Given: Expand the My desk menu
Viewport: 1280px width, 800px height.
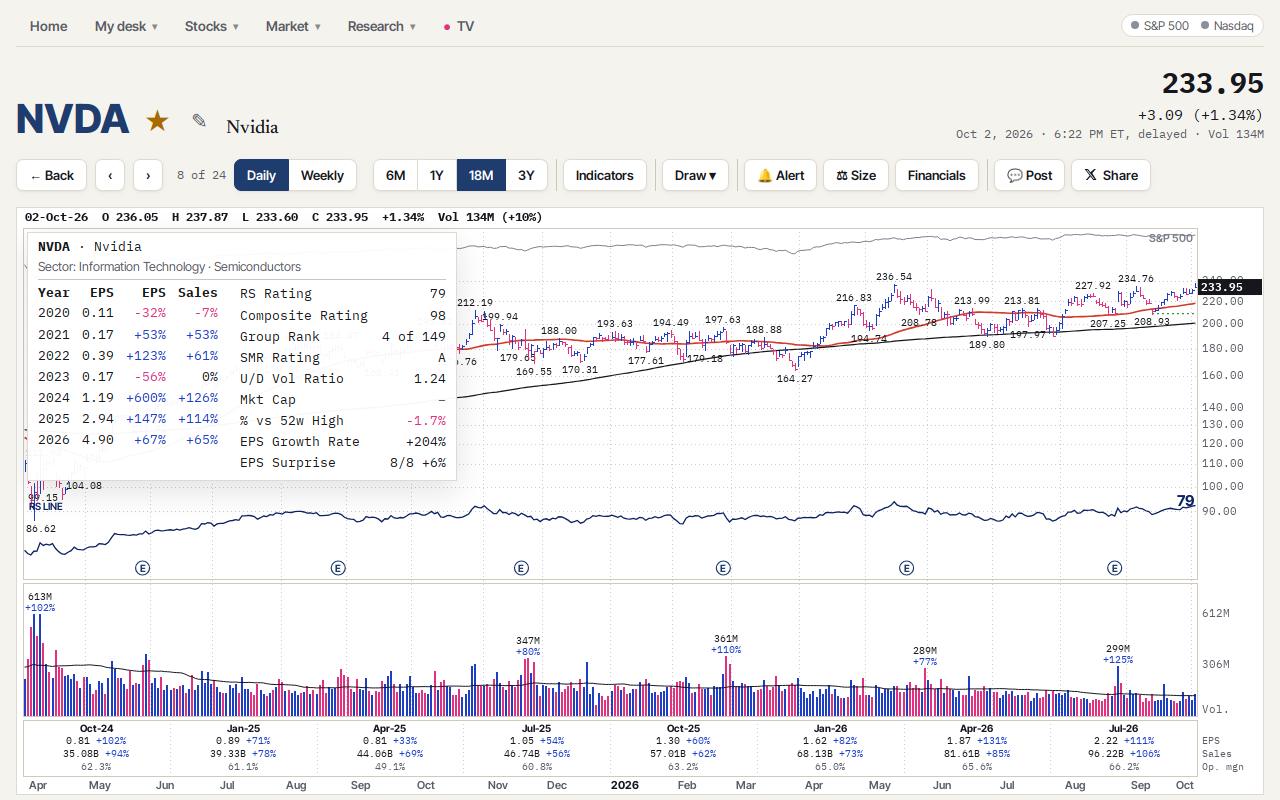Looking at the screenshot, I should click(126, 26).
